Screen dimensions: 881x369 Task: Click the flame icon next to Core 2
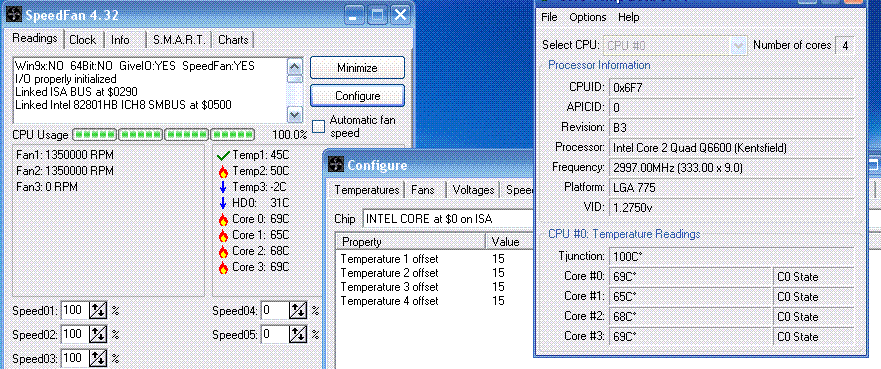coord(223,252)
